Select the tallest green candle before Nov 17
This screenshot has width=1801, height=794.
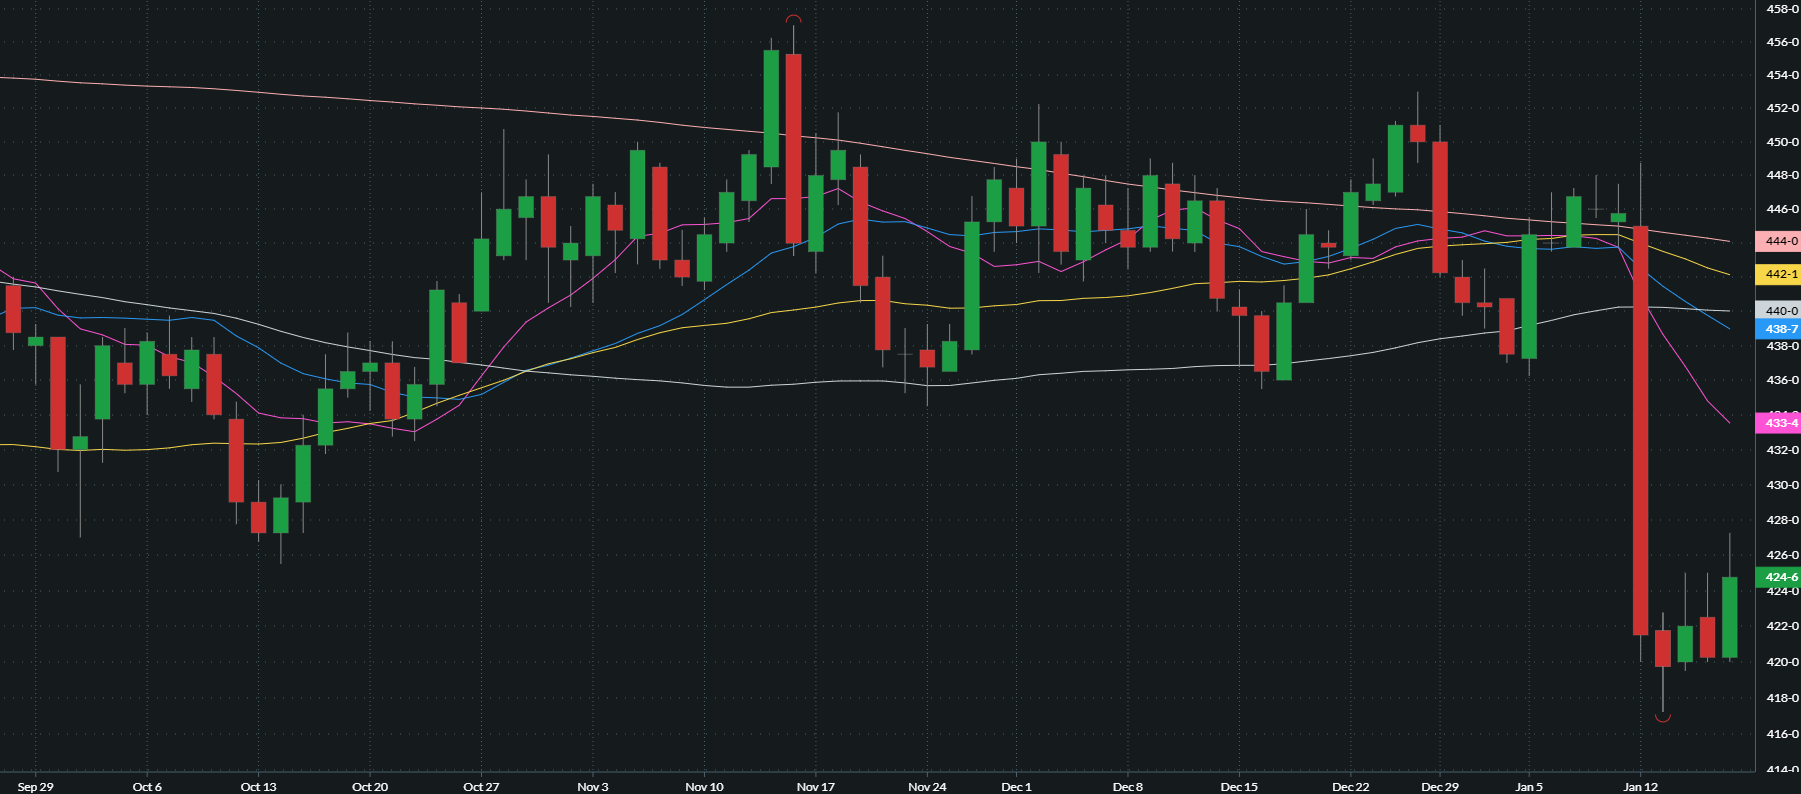(771, 108)
